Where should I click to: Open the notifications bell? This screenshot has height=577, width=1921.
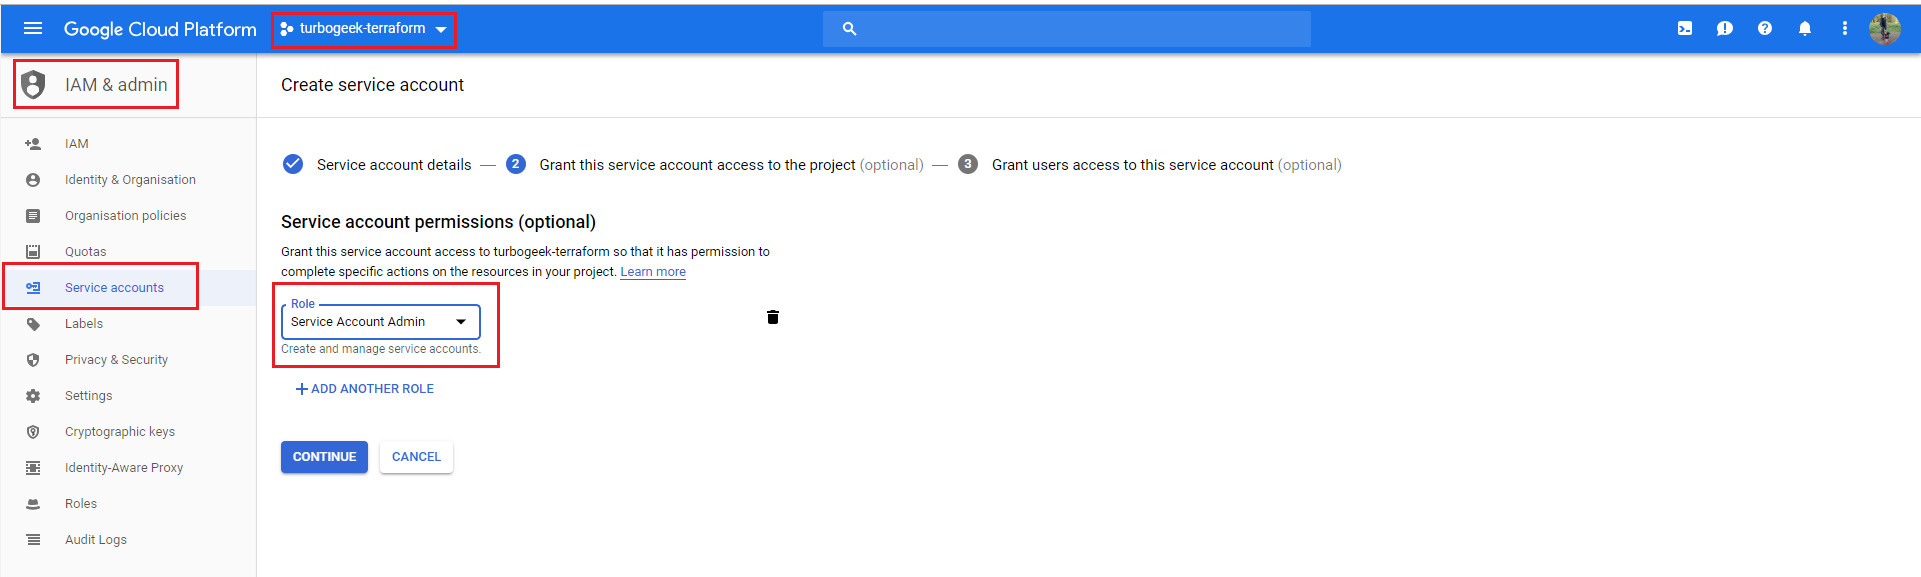click(1805, 28)
